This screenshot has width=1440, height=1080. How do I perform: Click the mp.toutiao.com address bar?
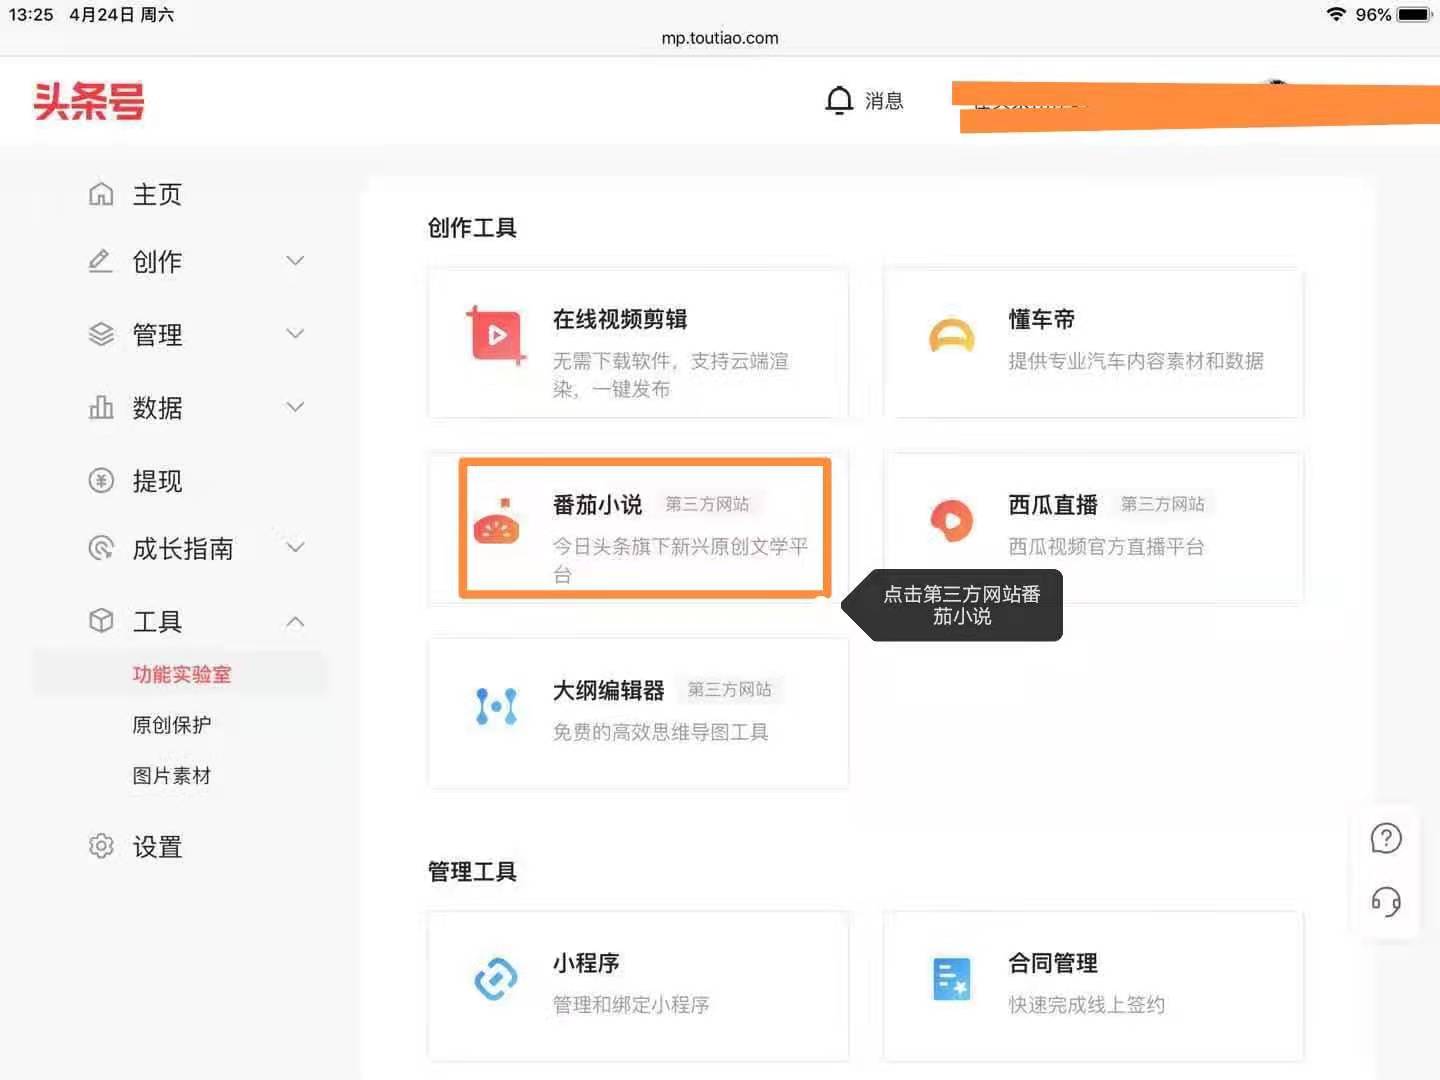[718, 38]
